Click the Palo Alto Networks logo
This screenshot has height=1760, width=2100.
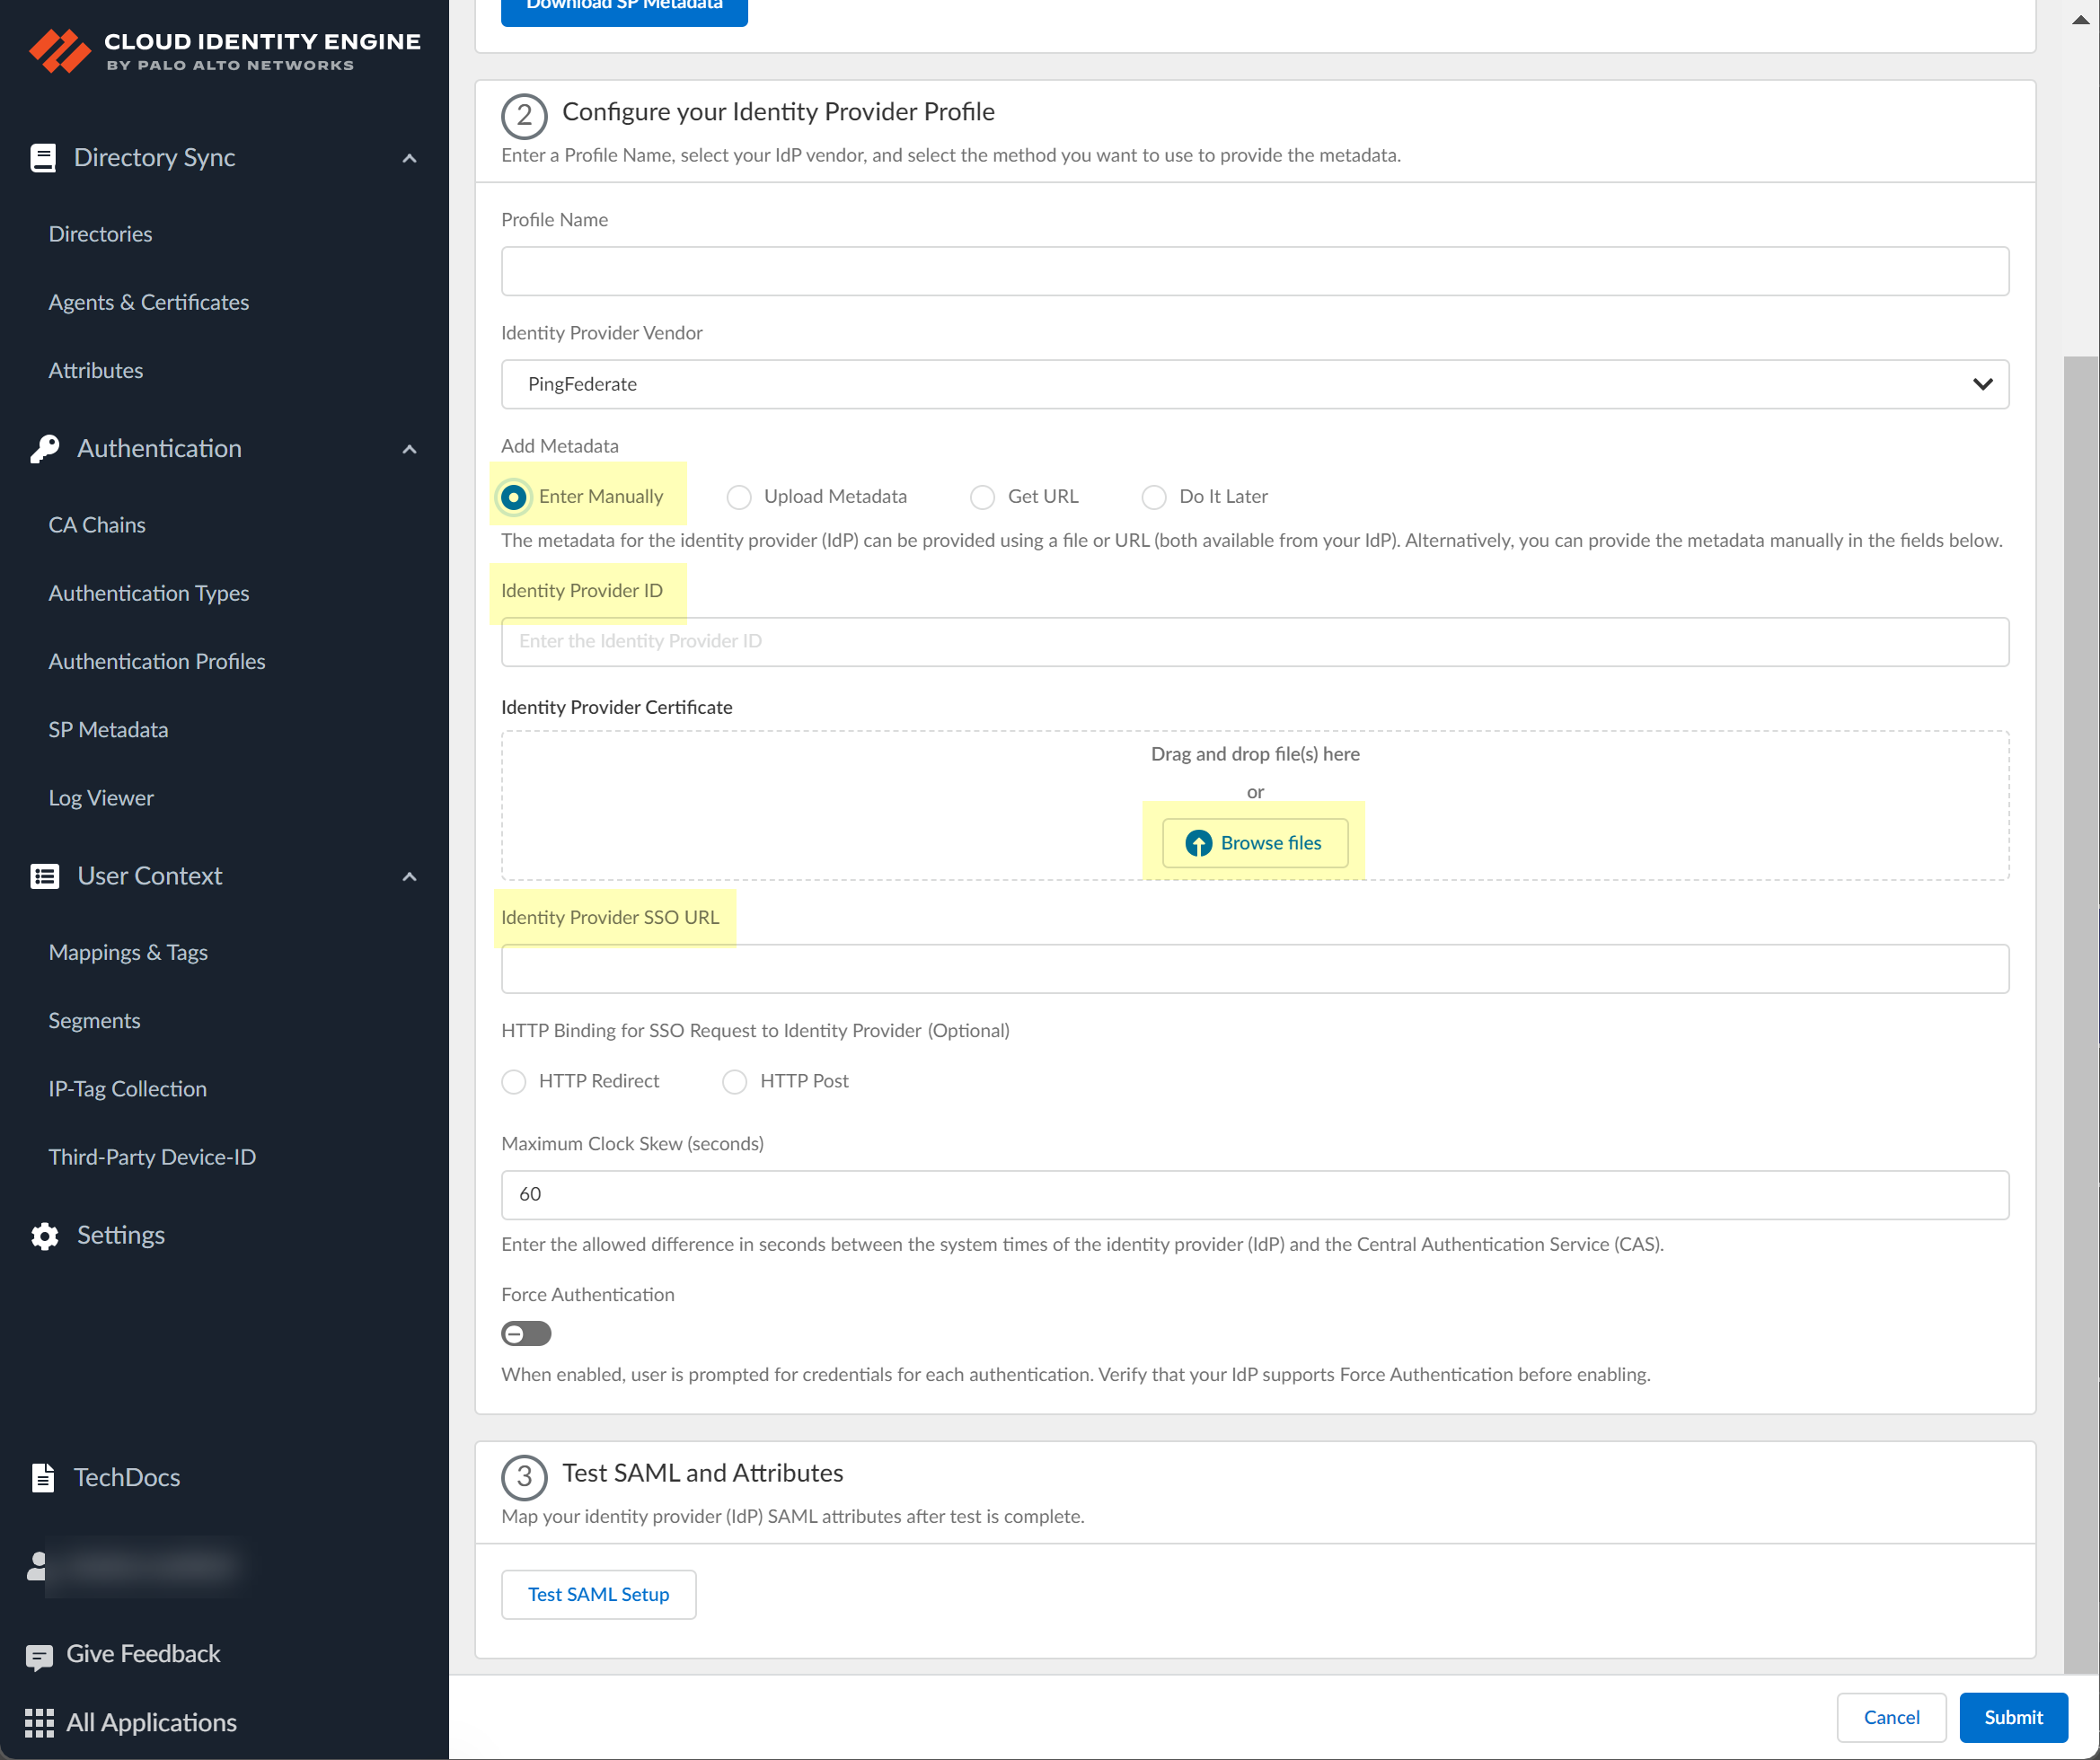tap(60, 50)
